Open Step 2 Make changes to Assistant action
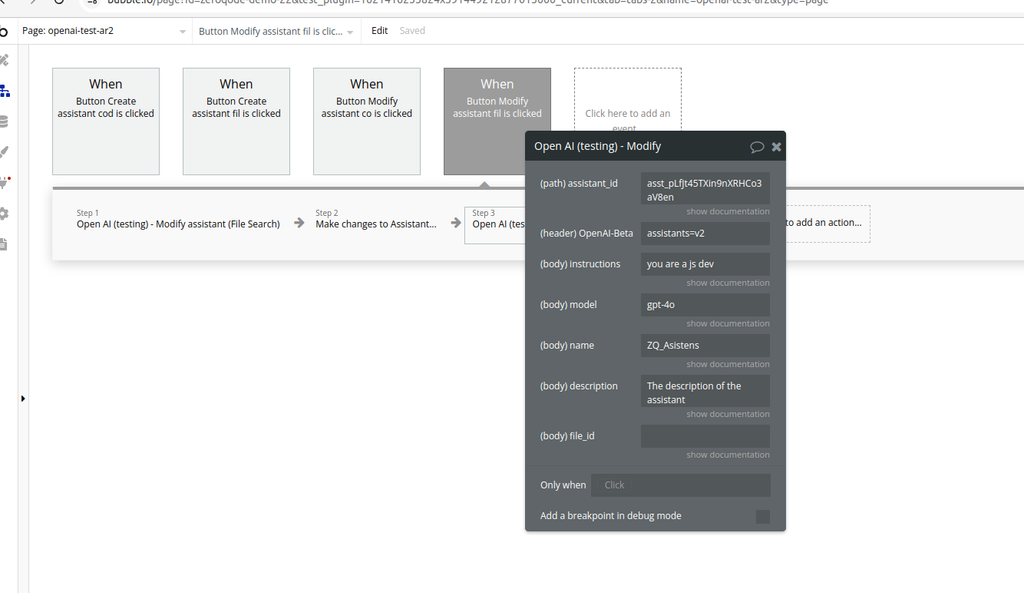This screenshot has height=593, width=1024. click(376, 219)
